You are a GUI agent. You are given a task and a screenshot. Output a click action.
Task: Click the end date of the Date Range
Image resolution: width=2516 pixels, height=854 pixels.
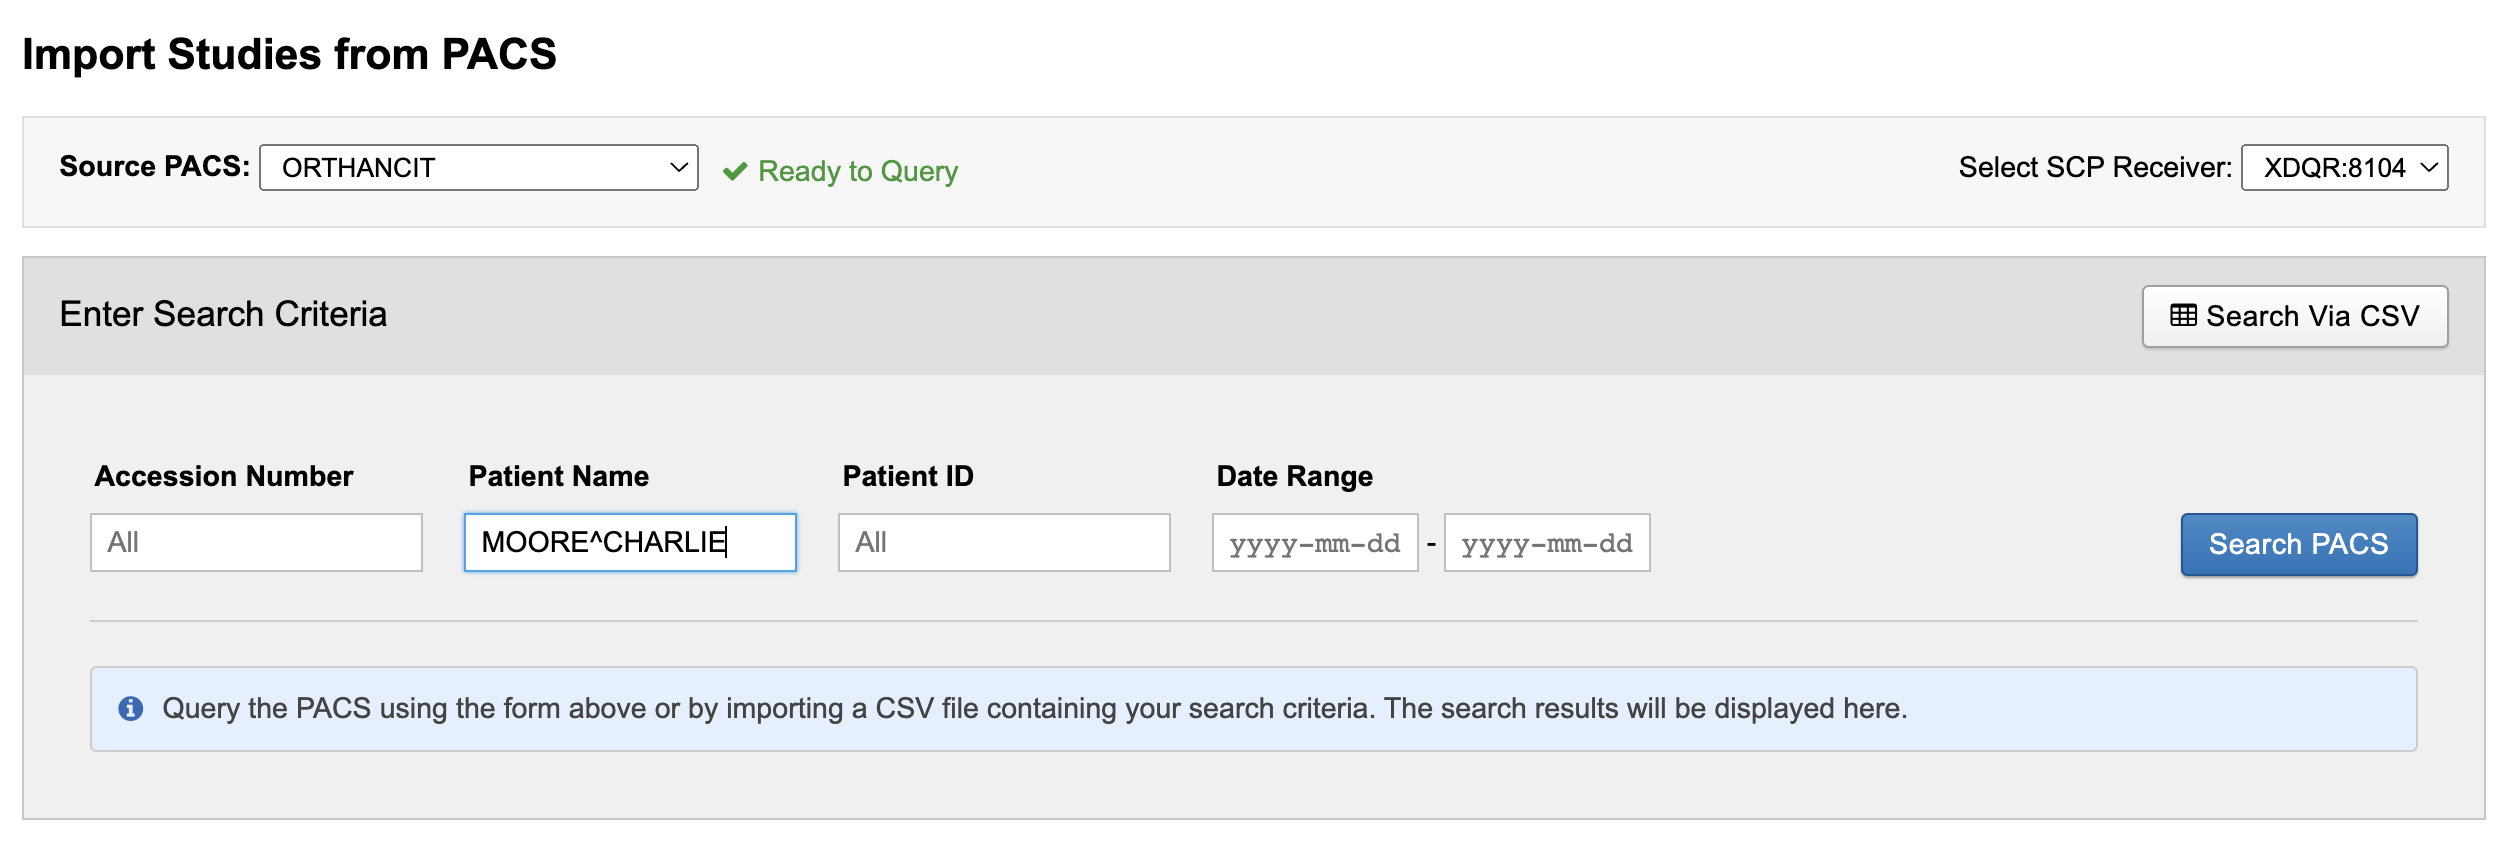point(1547,543)
